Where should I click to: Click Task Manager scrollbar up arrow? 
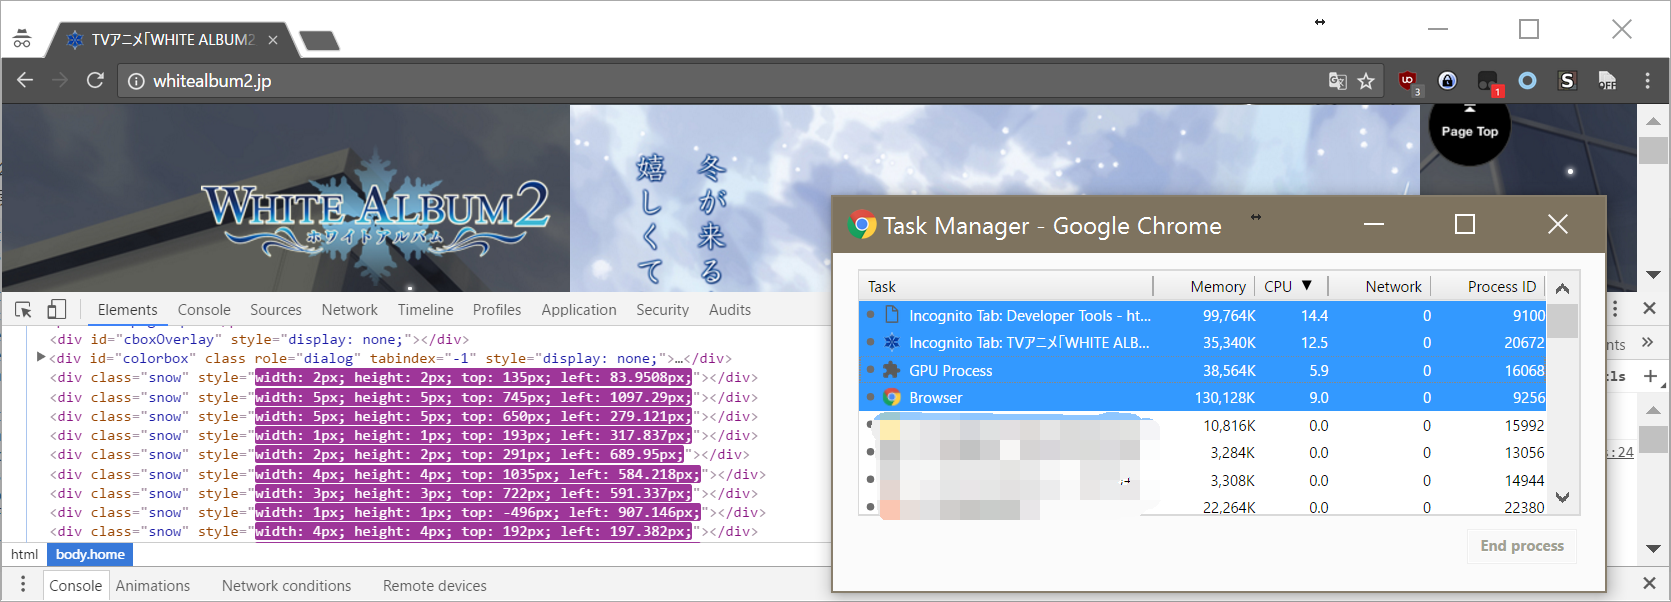pos(1563,288)
